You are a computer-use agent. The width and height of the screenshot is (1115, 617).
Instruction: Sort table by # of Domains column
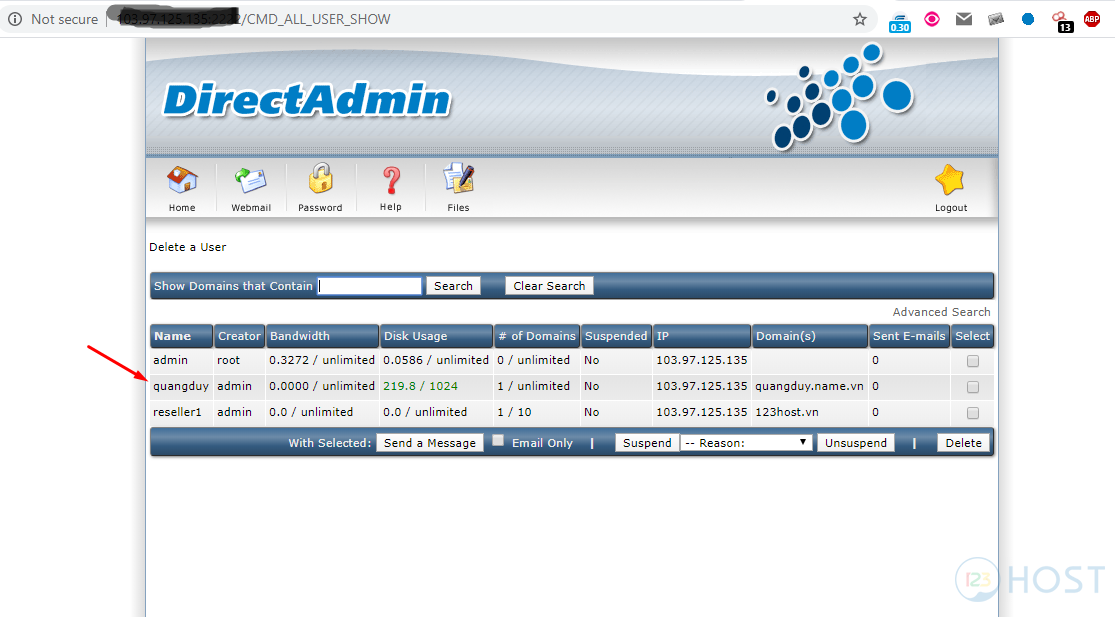pyautogui.click(x=537, y=336)
